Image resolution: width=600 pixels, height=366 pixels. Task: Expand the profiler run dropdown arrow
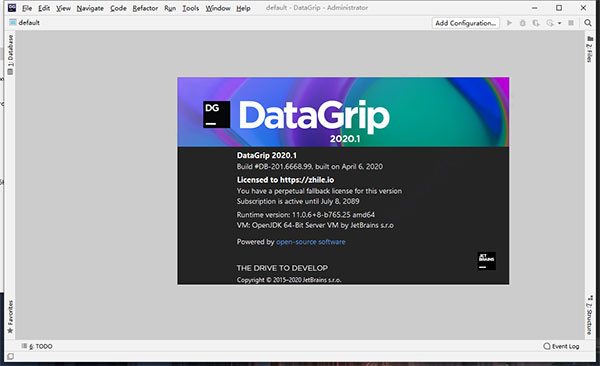[x=559, y=23]
